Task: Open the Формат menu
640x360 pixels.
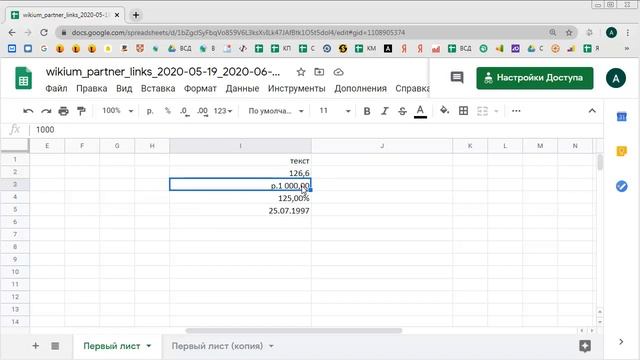Action: [x=200, y=89]
